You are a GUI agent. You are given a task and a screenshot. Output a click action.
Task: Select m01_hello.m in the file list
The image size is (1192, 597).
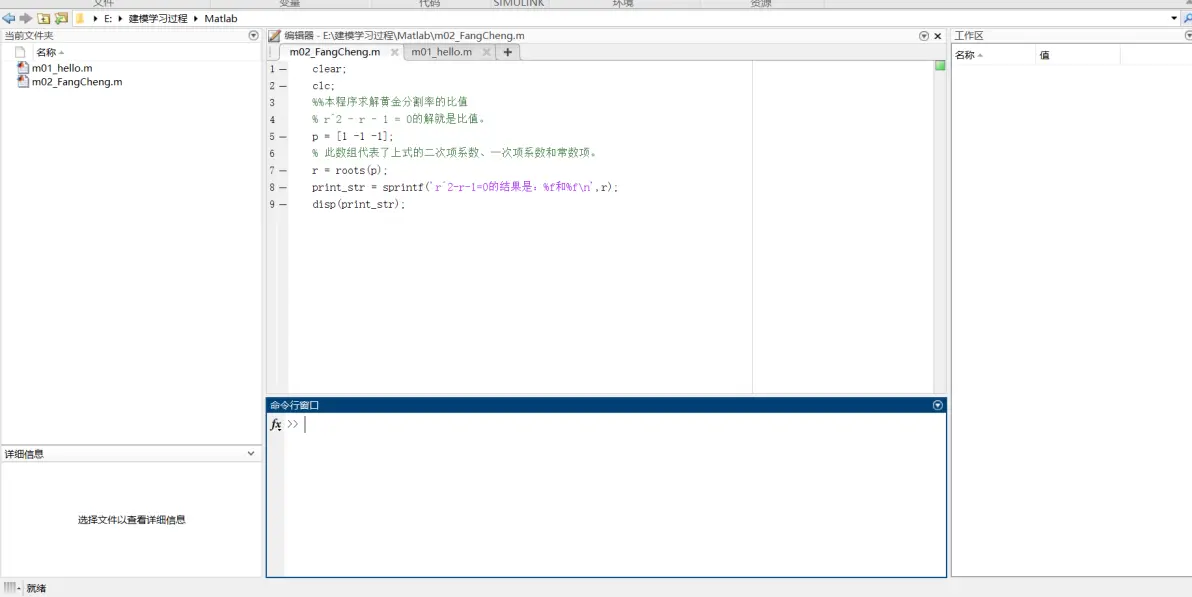(62, 68)
